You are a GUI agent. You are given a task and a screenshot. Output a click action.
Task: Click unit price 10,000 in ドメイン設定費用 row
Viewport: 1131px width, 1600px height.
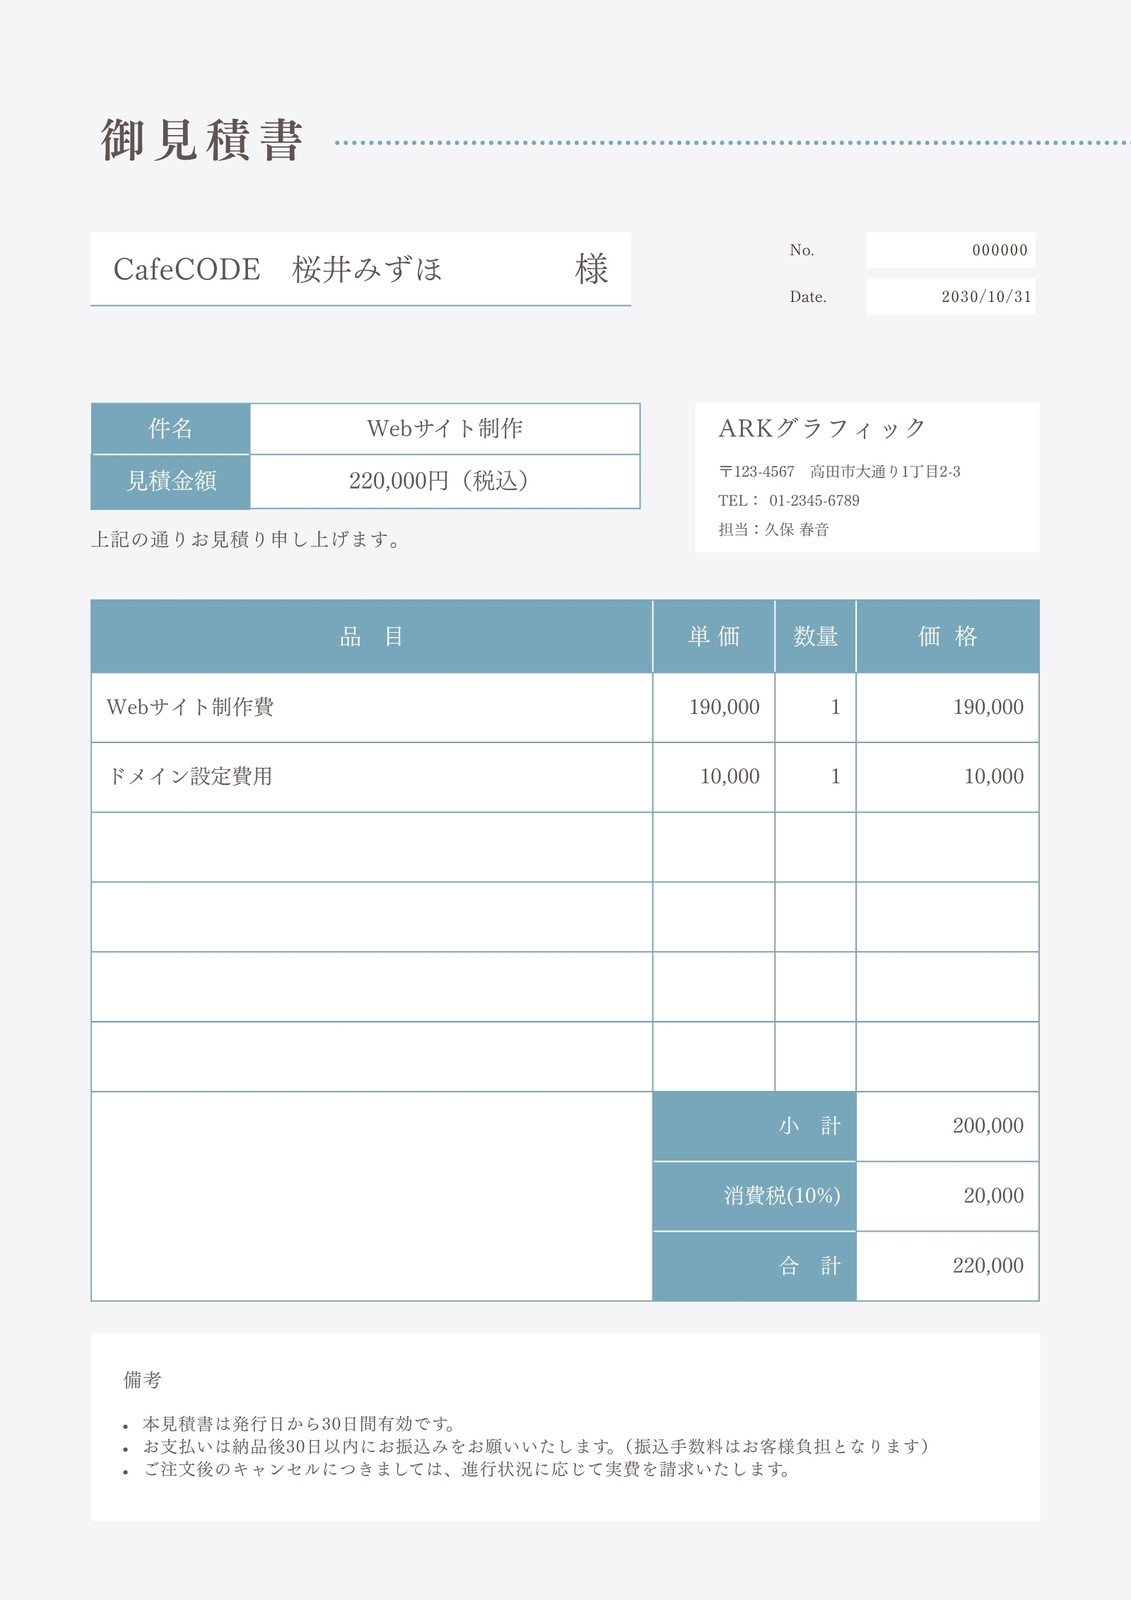click(x=714, y=777)
